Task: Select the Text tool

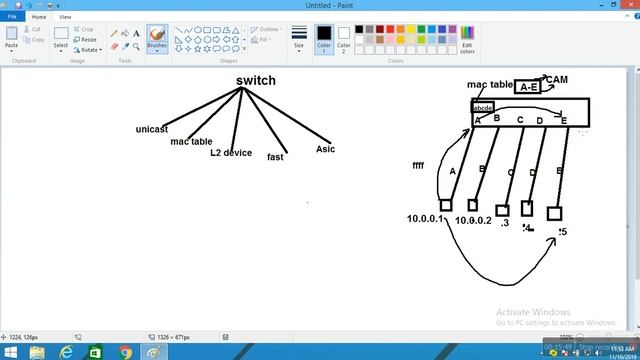Action: (136, 33)
